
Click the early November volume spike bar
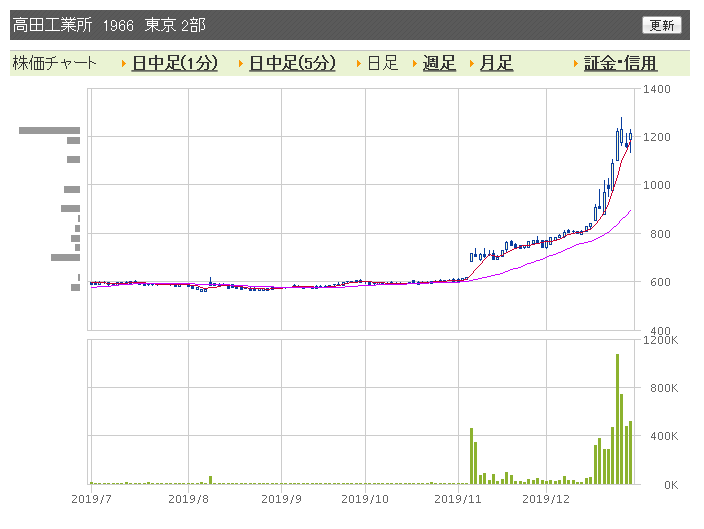[x=471, y=456]
